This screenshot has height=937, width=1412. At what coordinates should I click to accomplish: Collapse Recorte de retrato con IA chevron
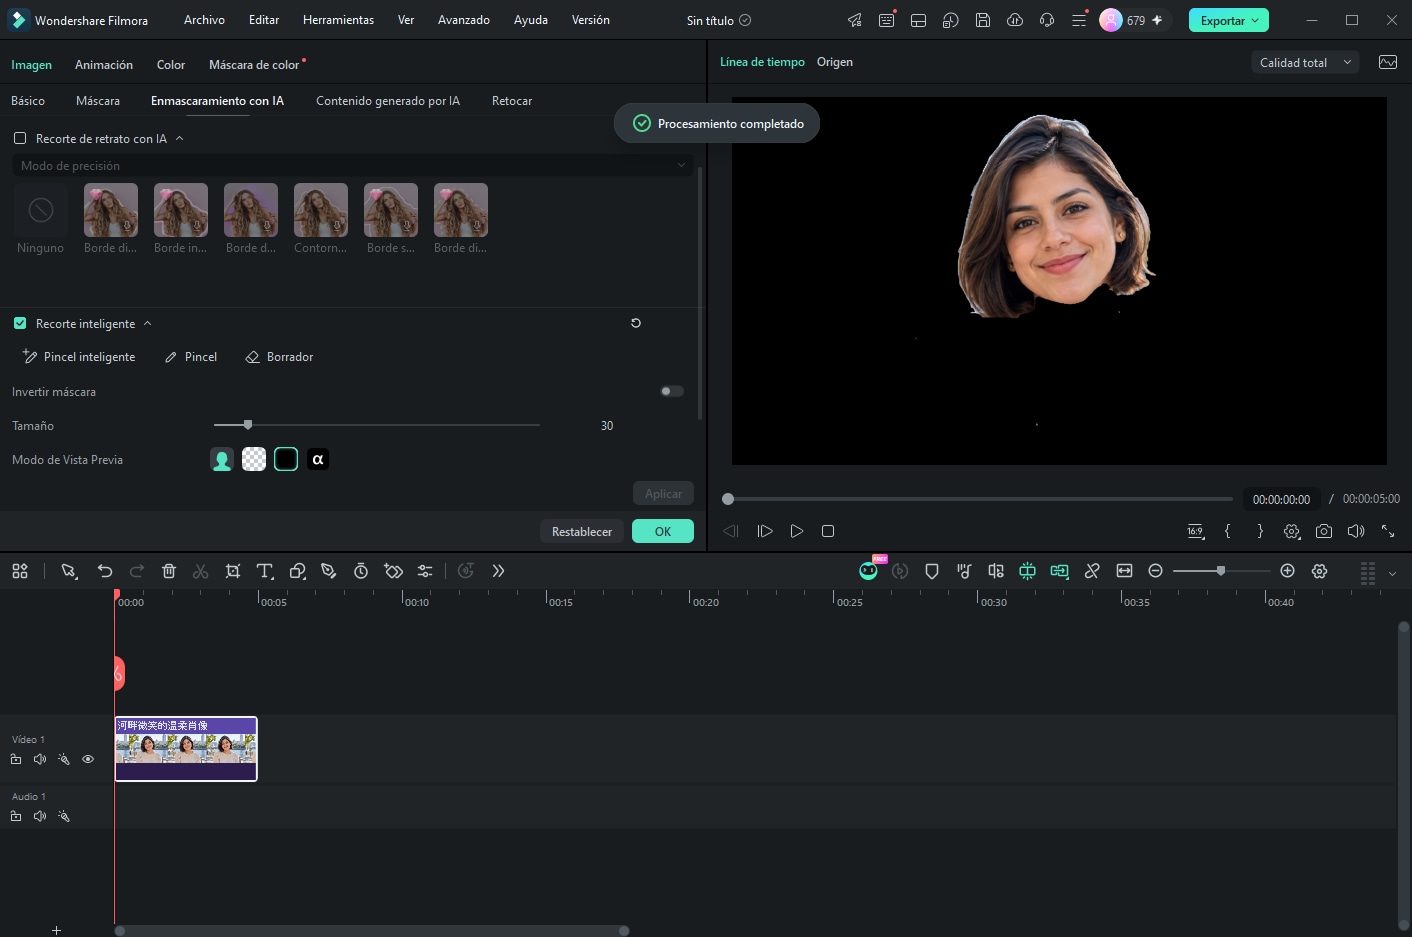[x=180, y=138]
